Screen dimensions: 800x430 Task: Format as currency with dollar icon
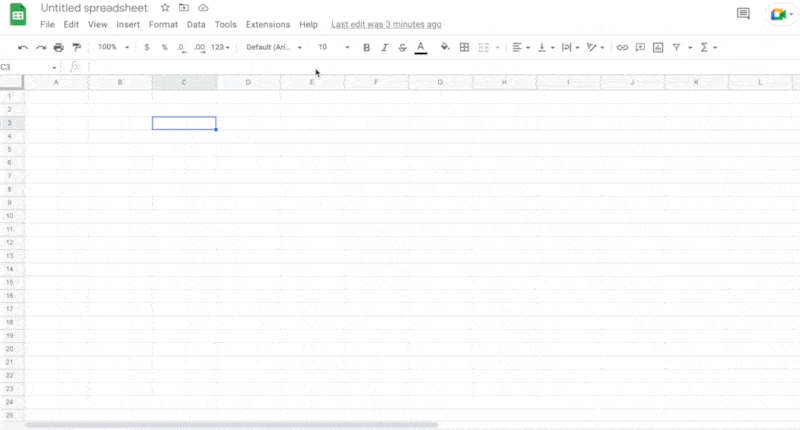[x=147, y=47]
